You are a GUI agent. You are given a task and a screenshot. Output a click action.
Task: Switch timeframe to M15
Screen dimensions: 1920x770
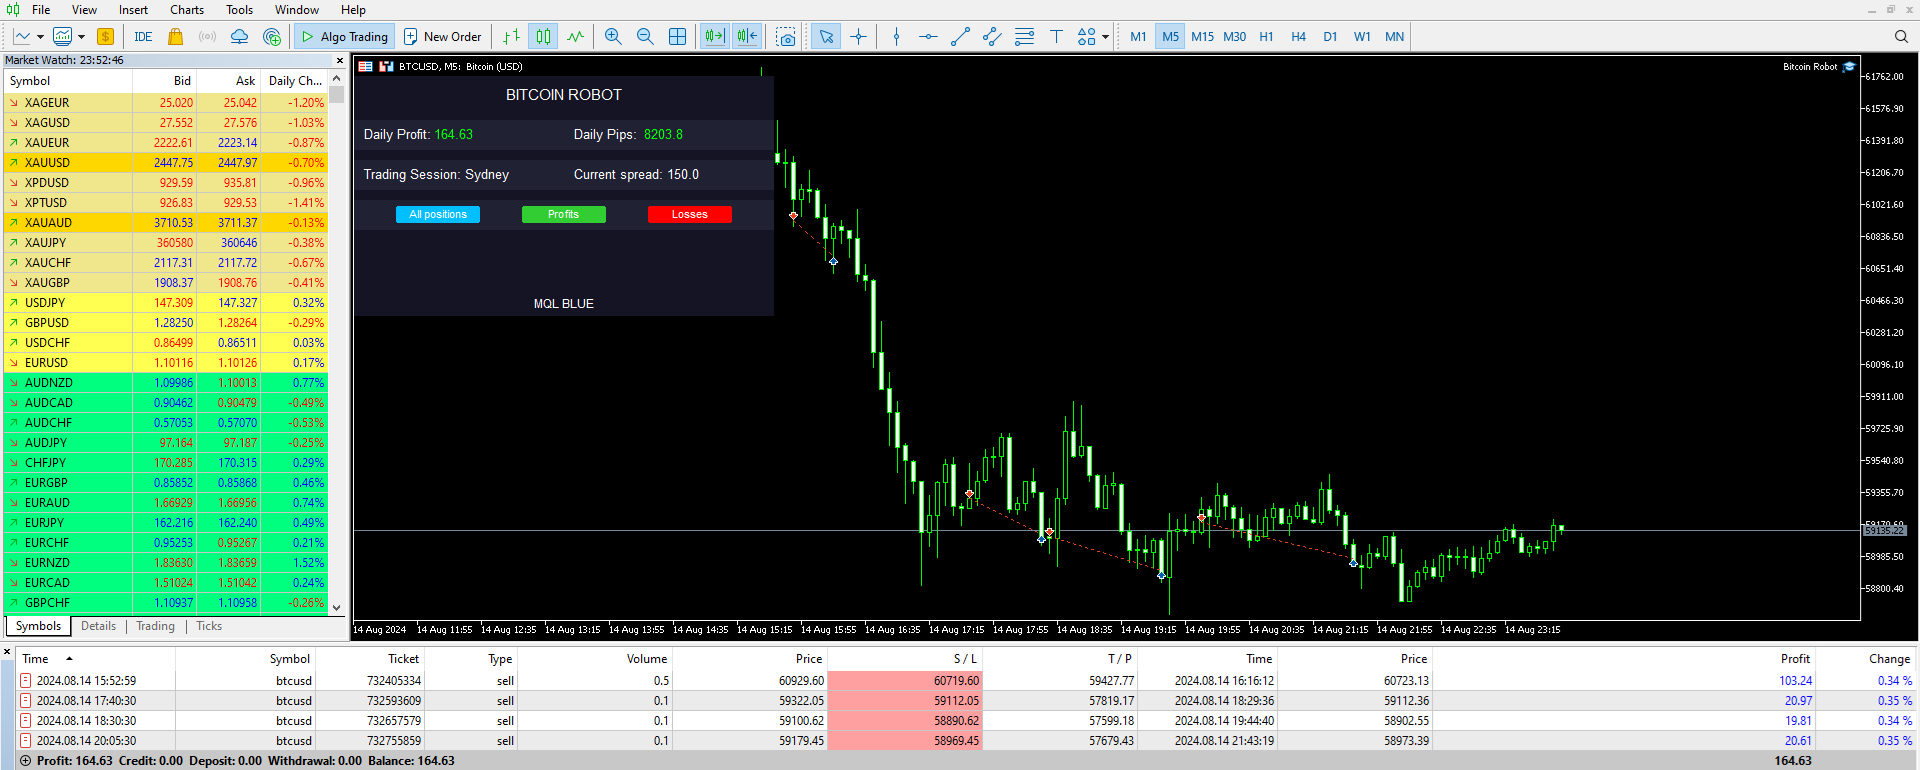[1202, 37]
